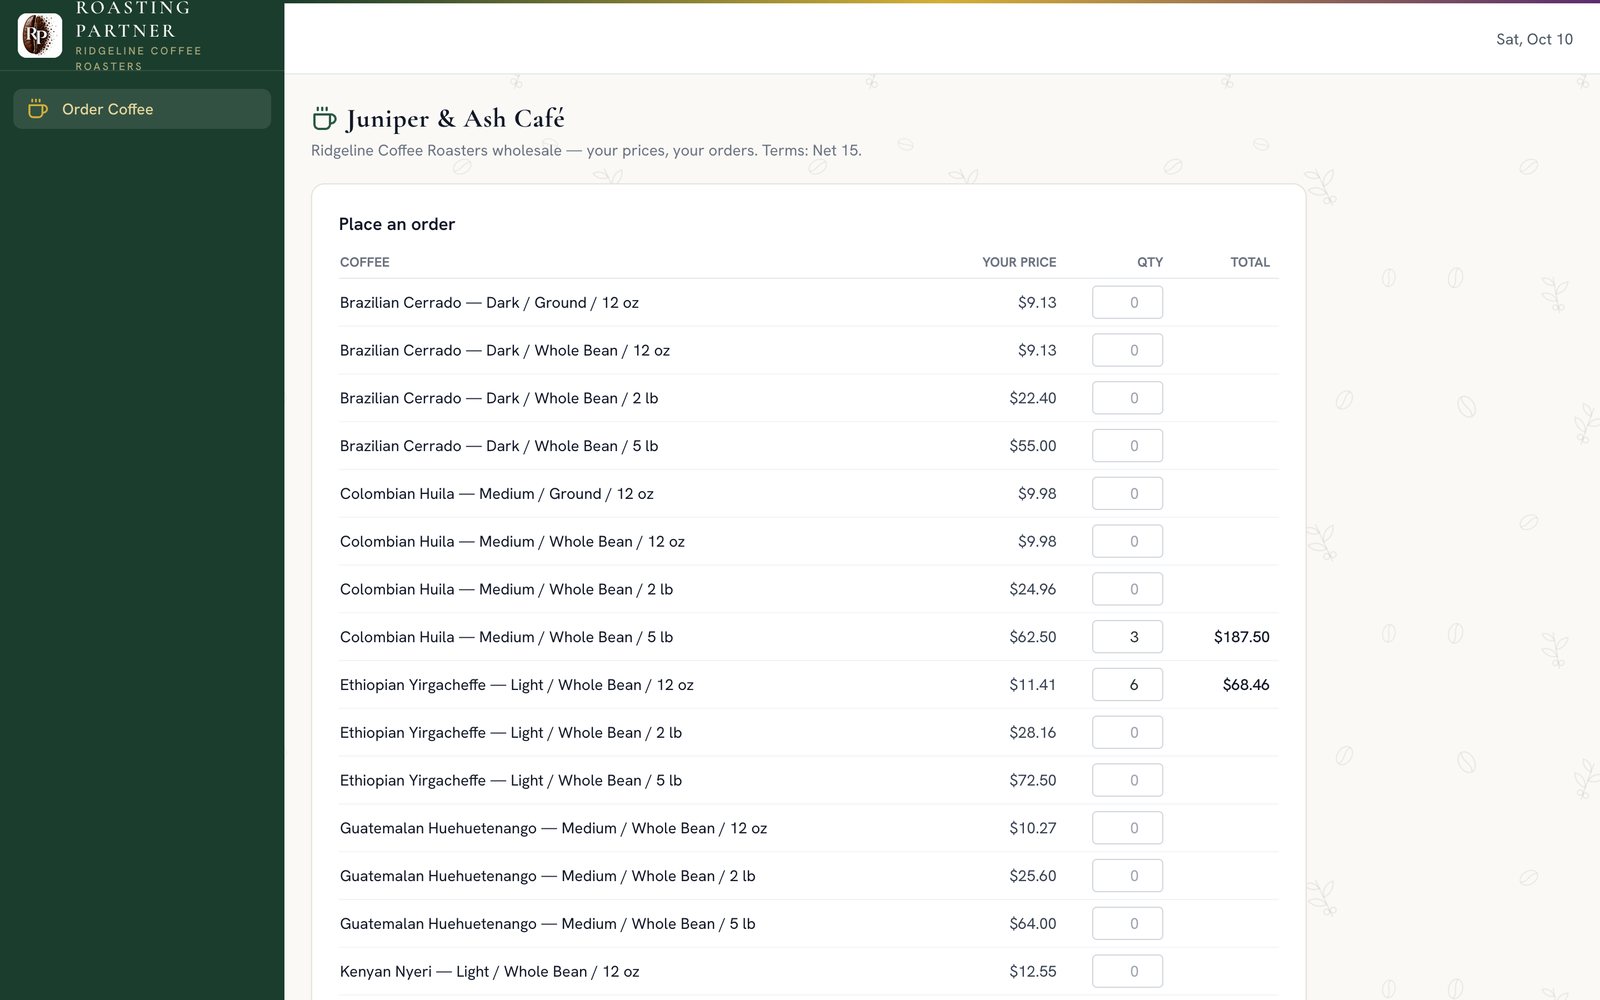Click the Place an order heading
Image resolution: width=1600 pixels, height=1000 pixels.
click(397, 224)
